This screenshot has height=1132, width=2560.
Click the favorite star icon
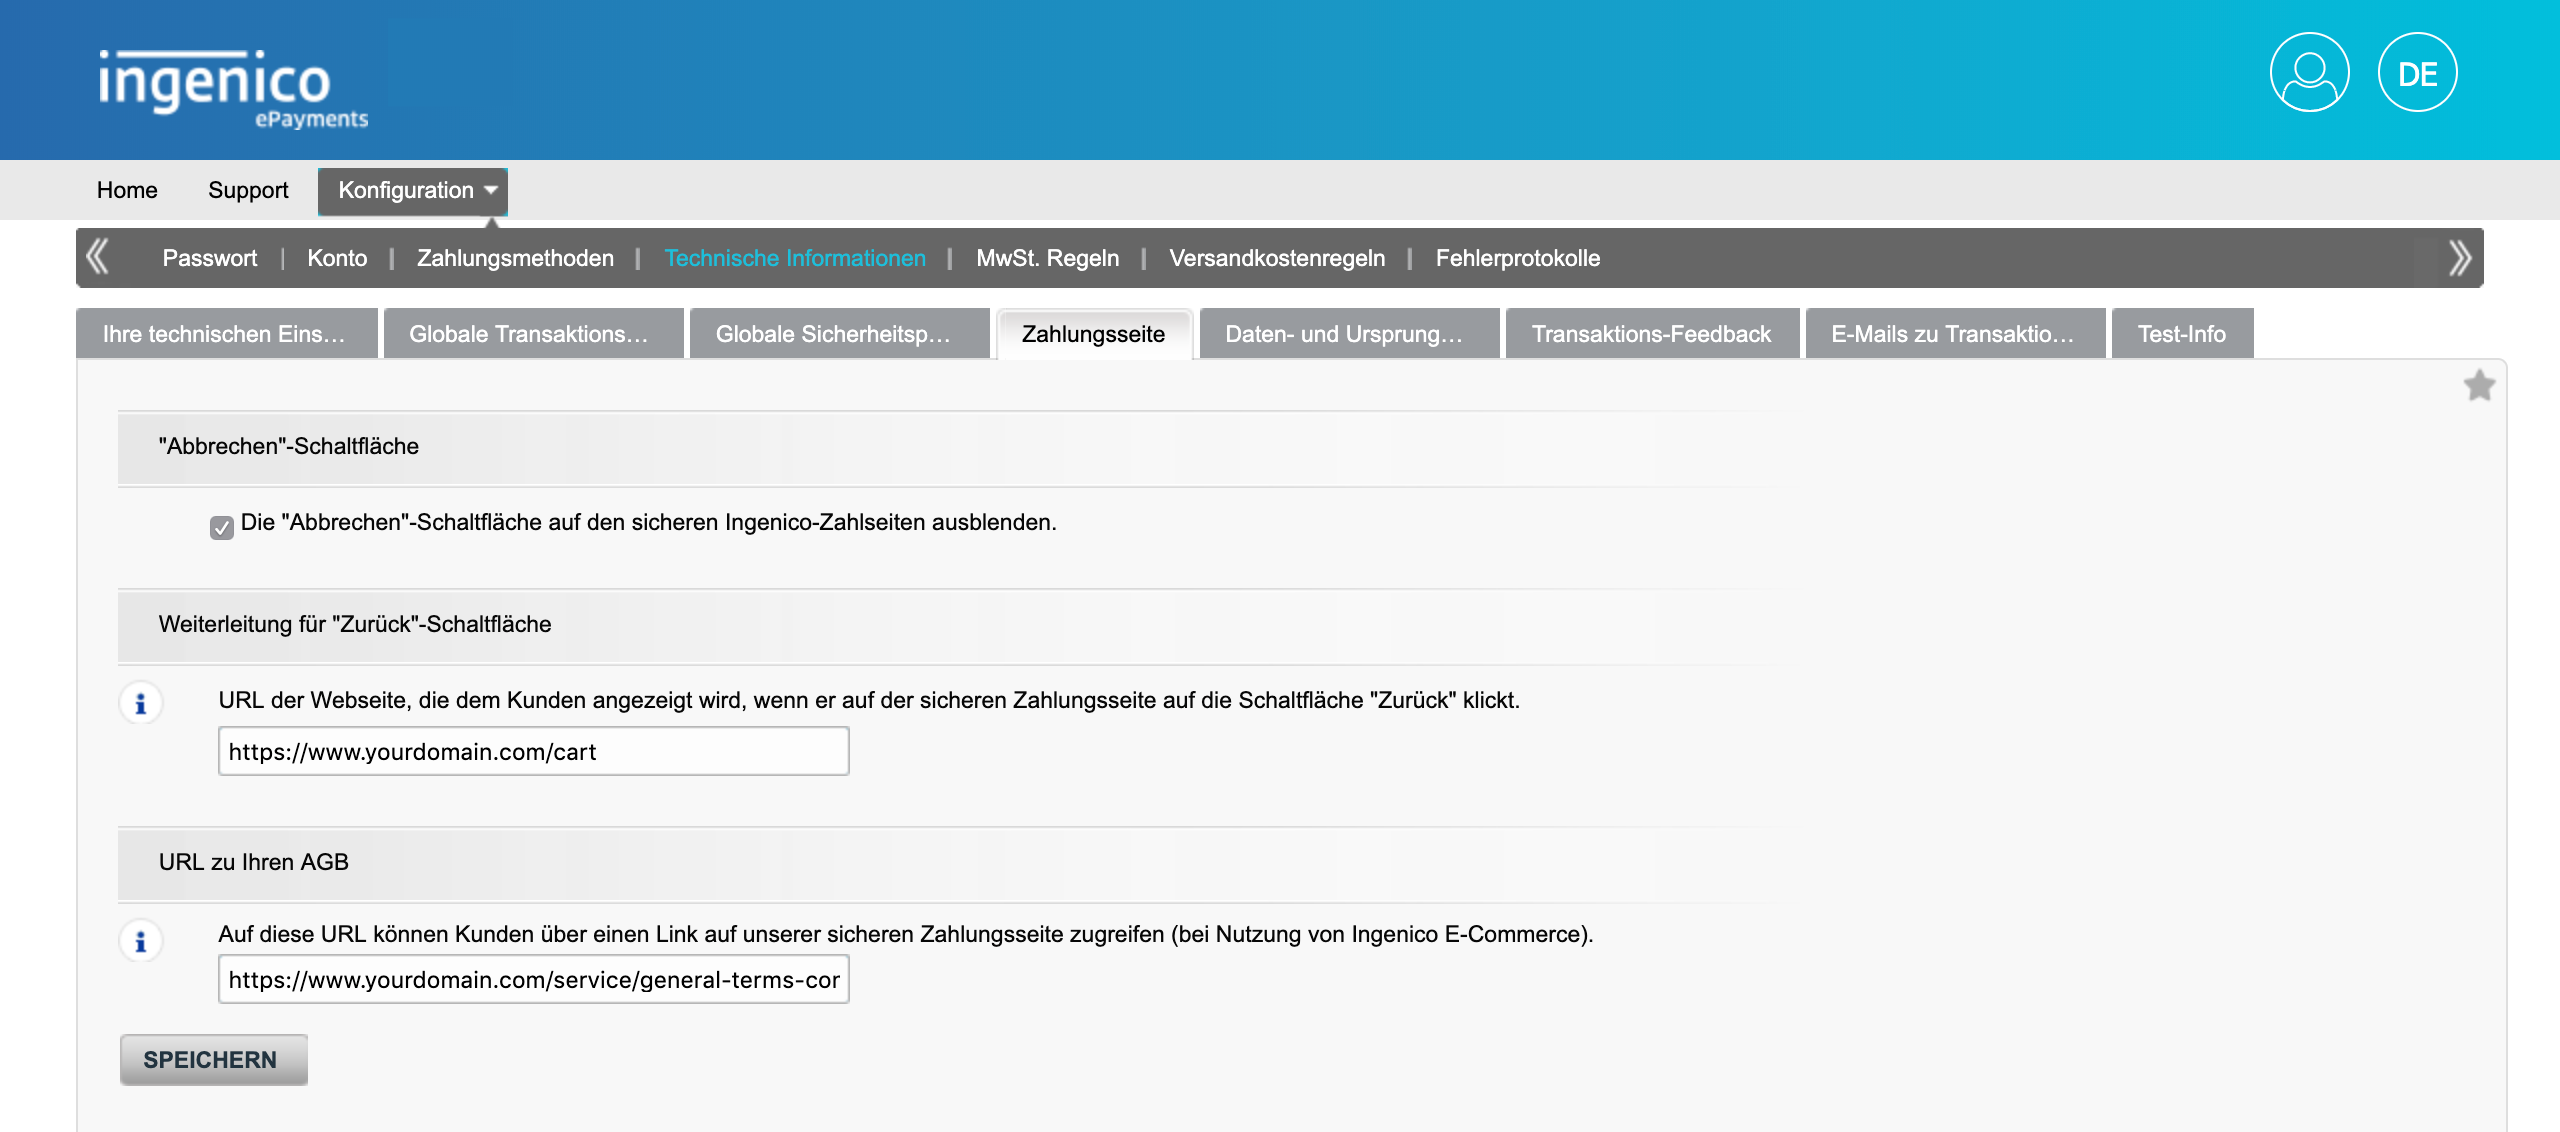click(x=2479, y=385)
